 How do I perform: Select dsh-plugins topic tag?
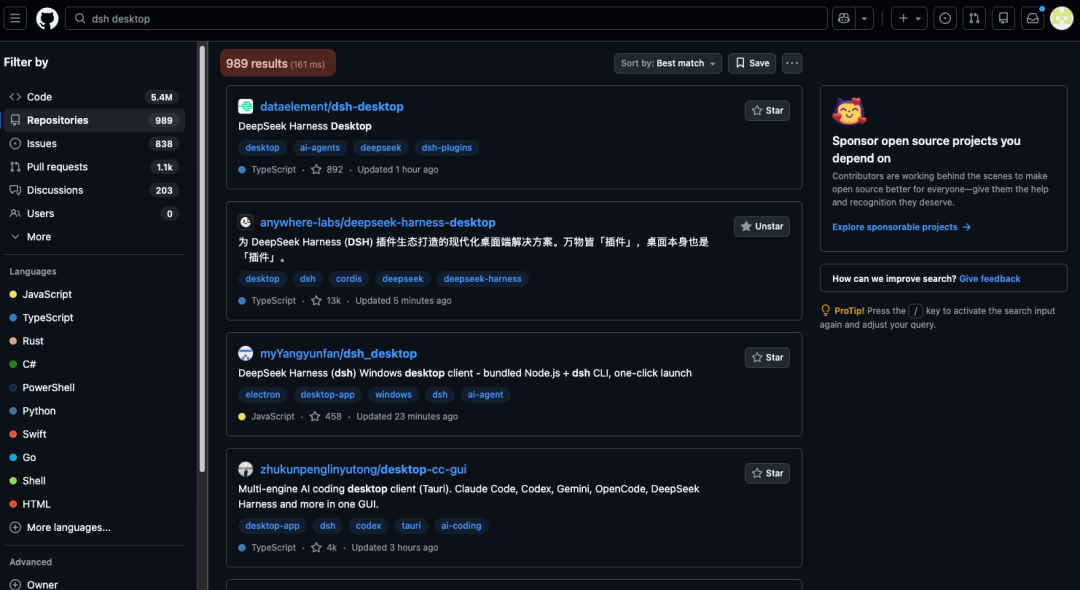(x=446, y=148)
